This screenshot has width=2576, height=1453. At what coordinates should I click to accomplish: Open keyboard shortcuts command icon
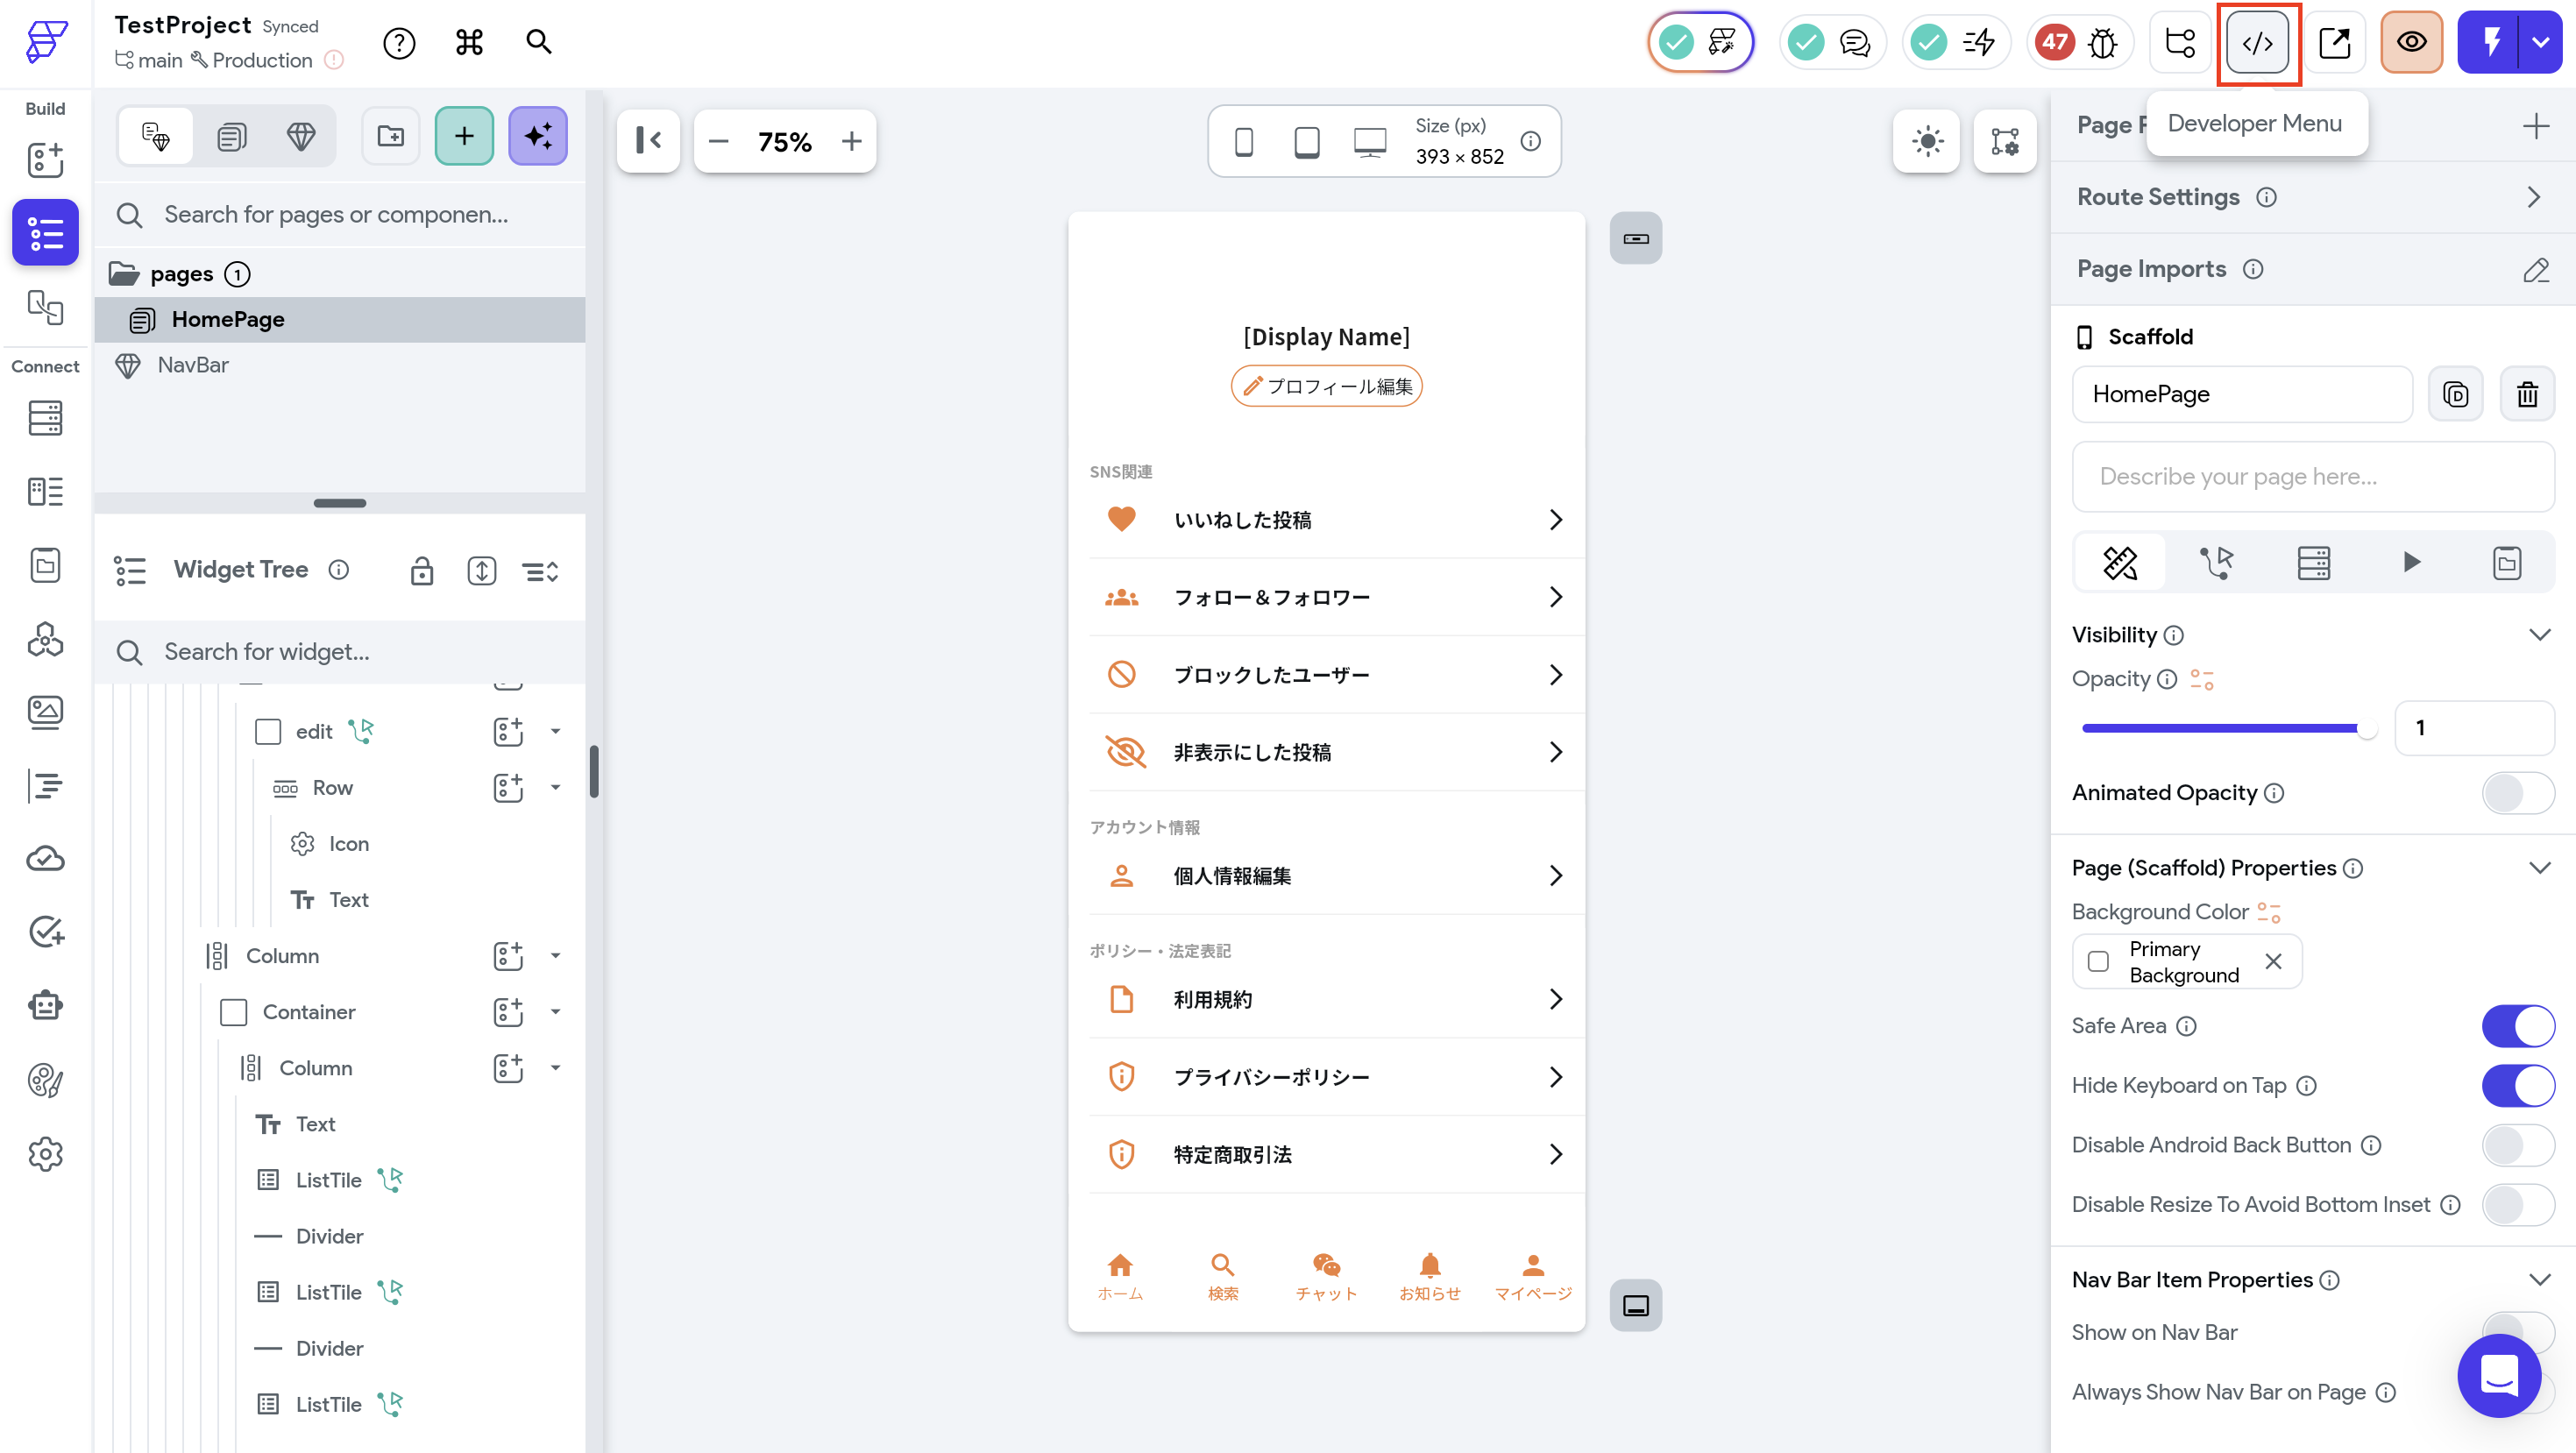469,43
